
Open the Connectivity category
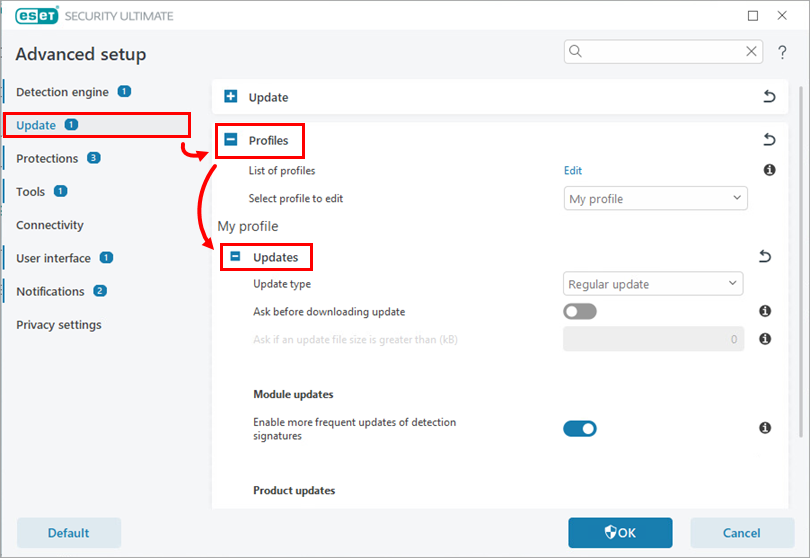tap(50, 225)
